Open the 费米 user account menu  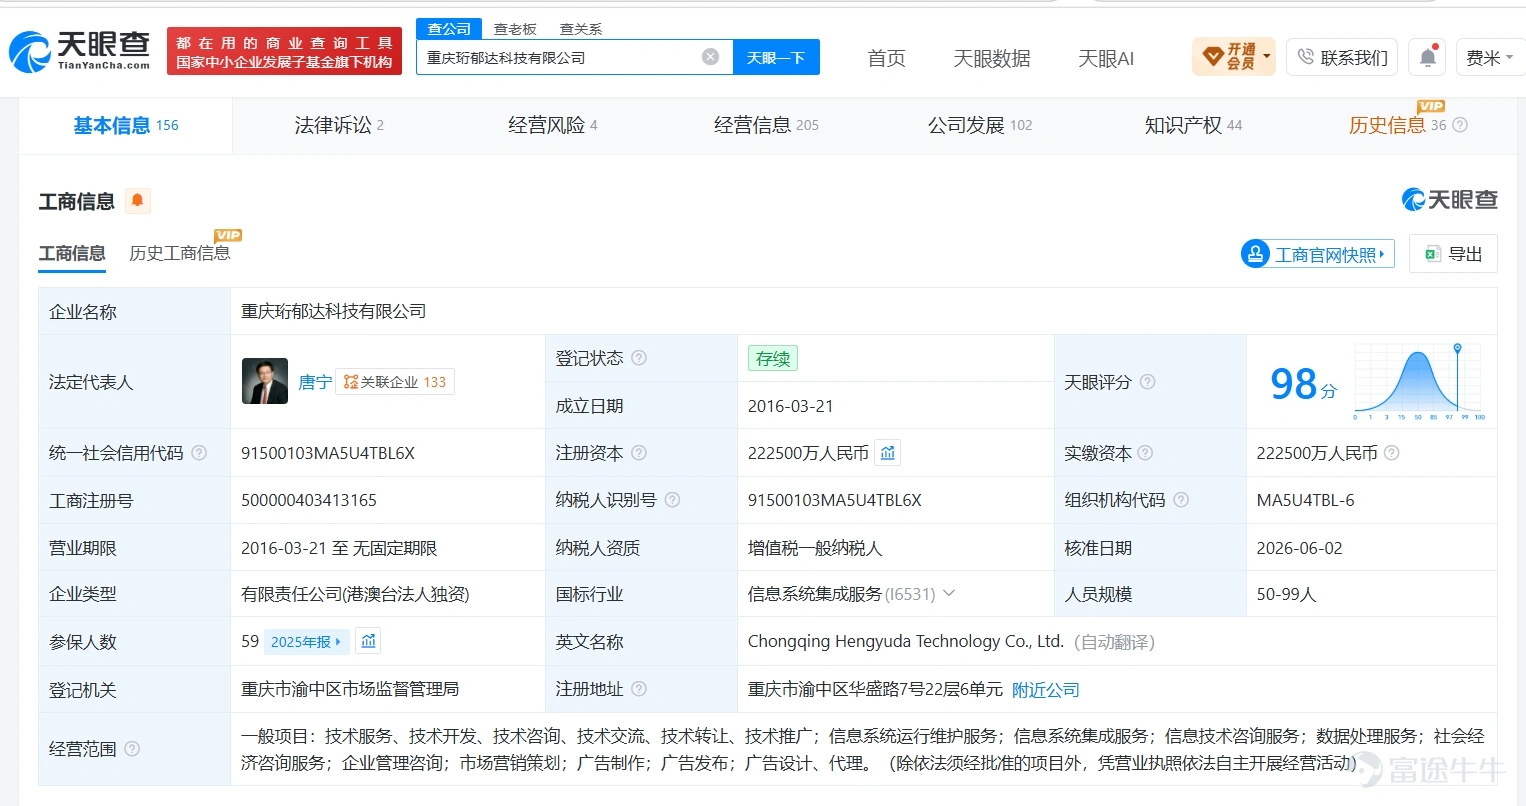tap(1488, 57)
